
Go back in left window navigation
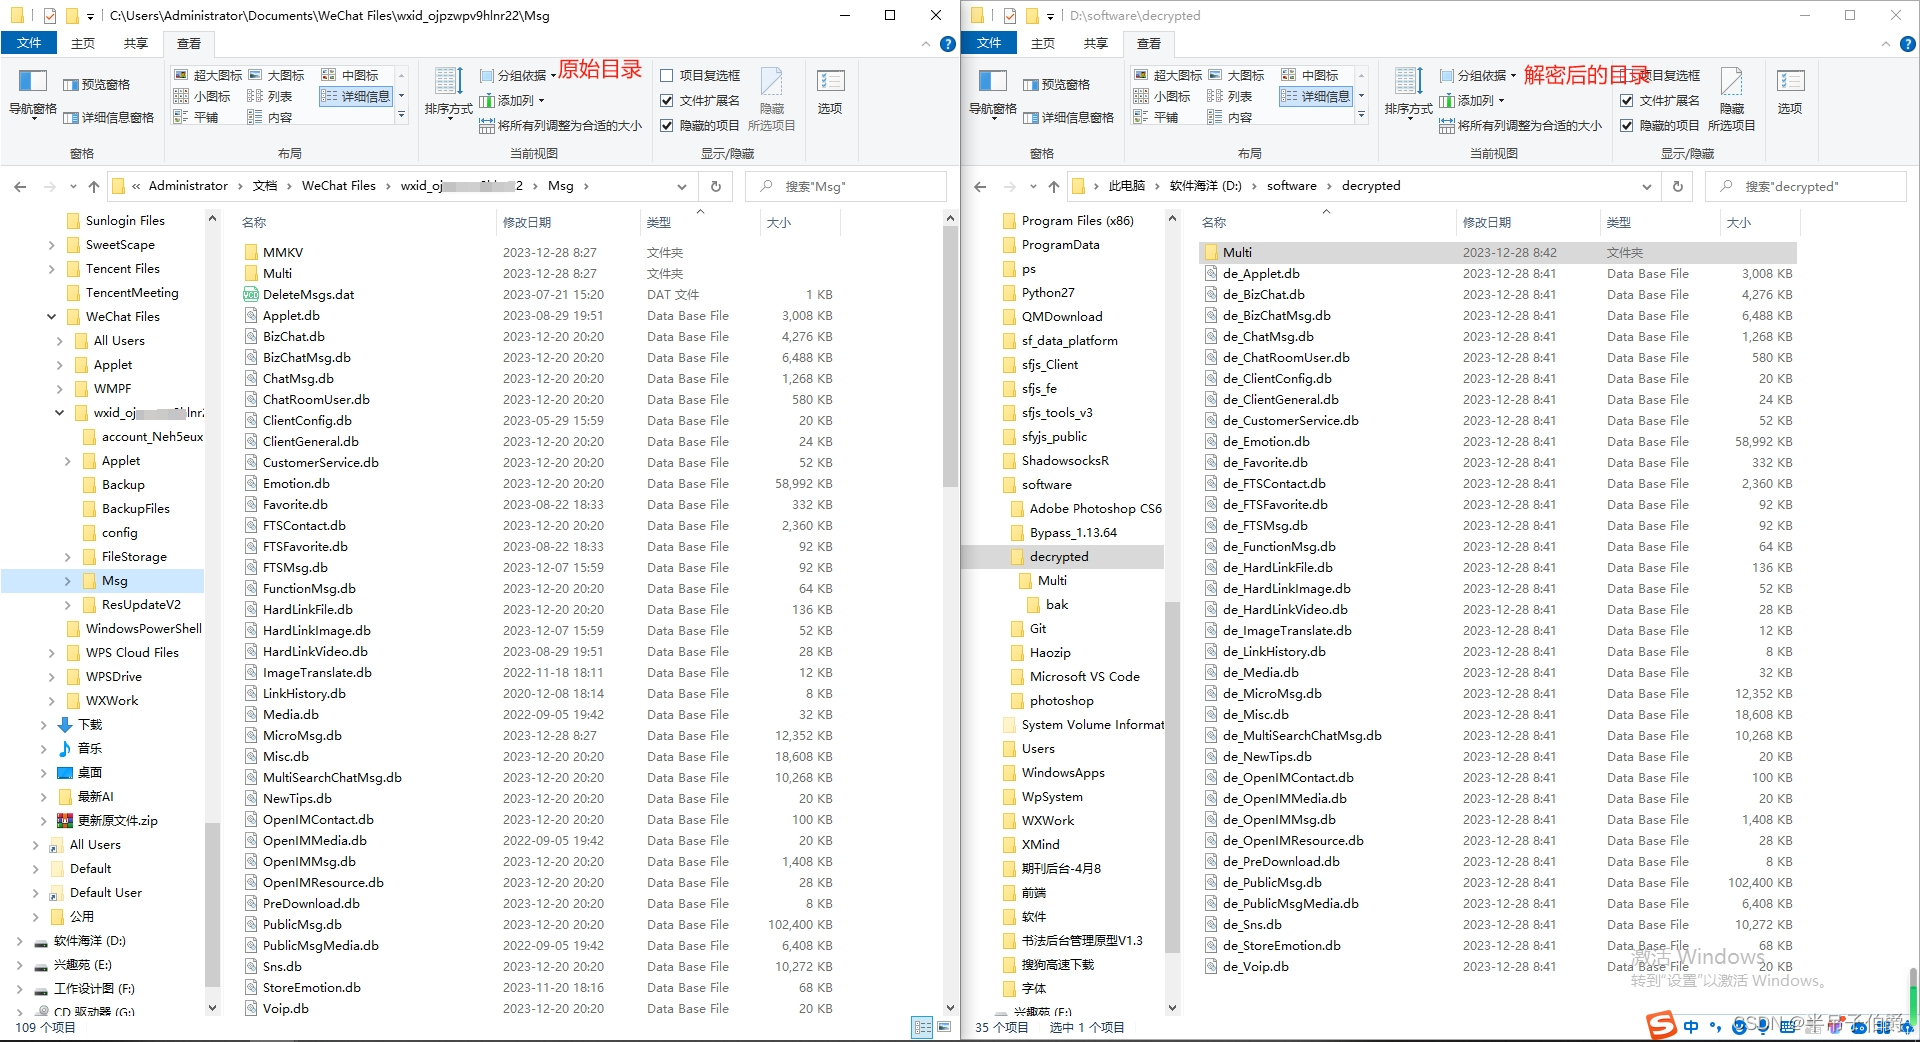pos(20,186)
